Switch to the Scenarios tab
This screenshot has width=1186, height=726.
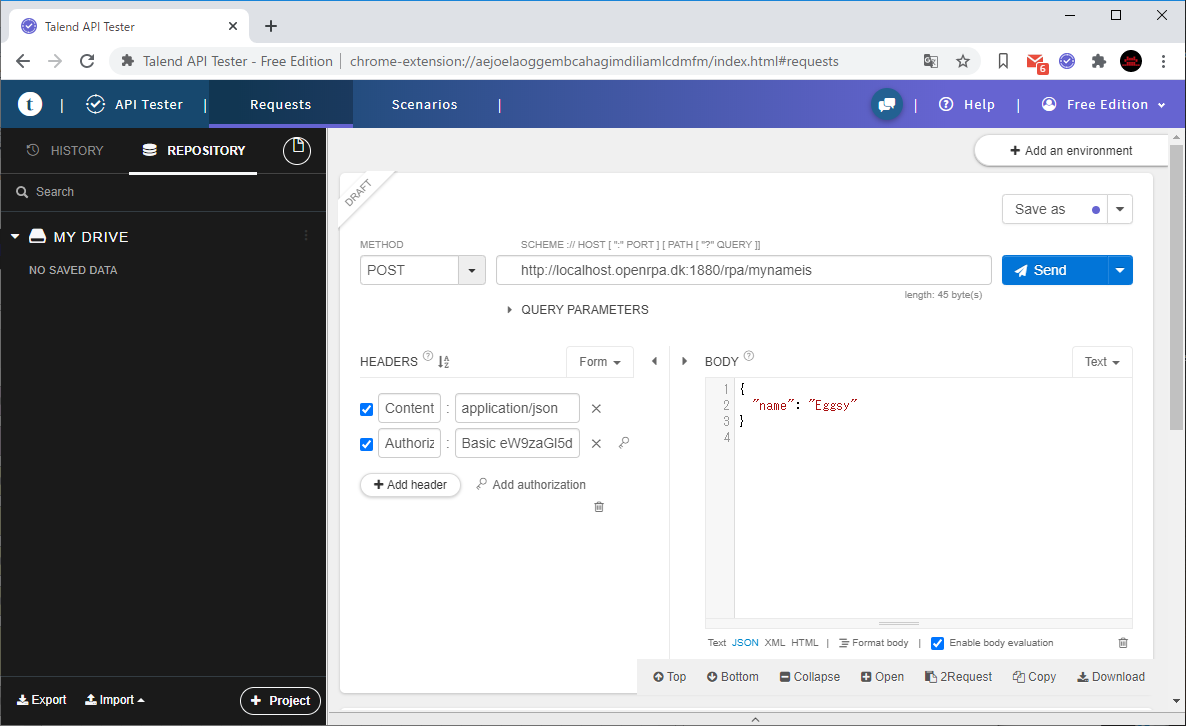(x=424, y=104)
